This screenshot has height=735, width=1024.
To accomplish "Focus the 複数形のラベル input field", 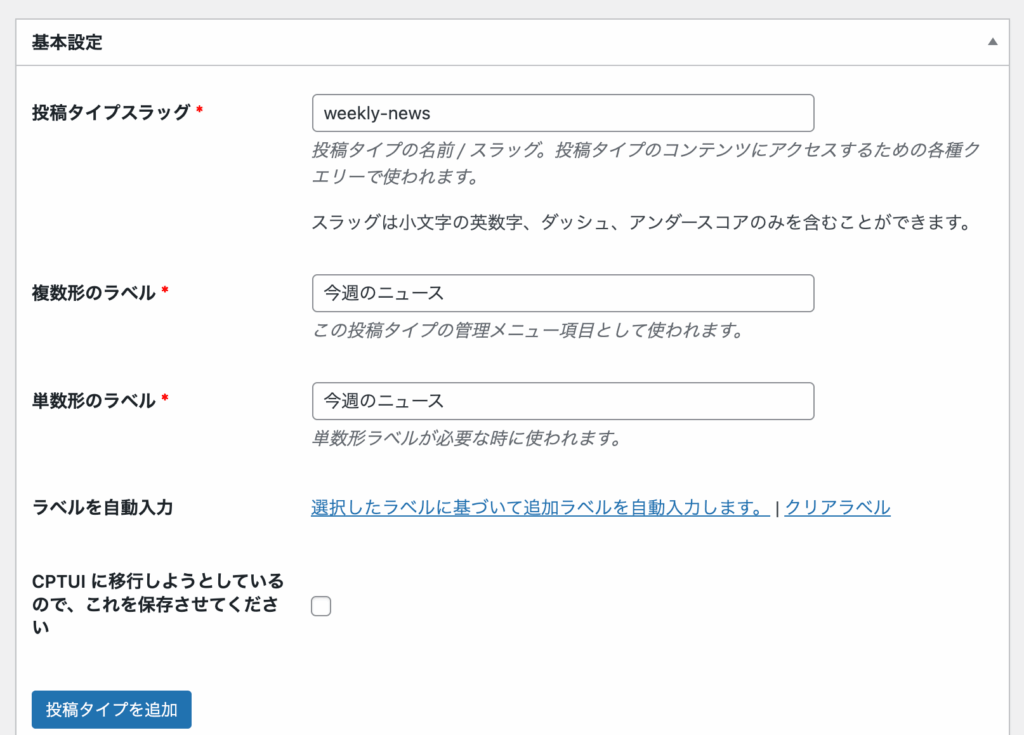I will click(x=562, y=293).
